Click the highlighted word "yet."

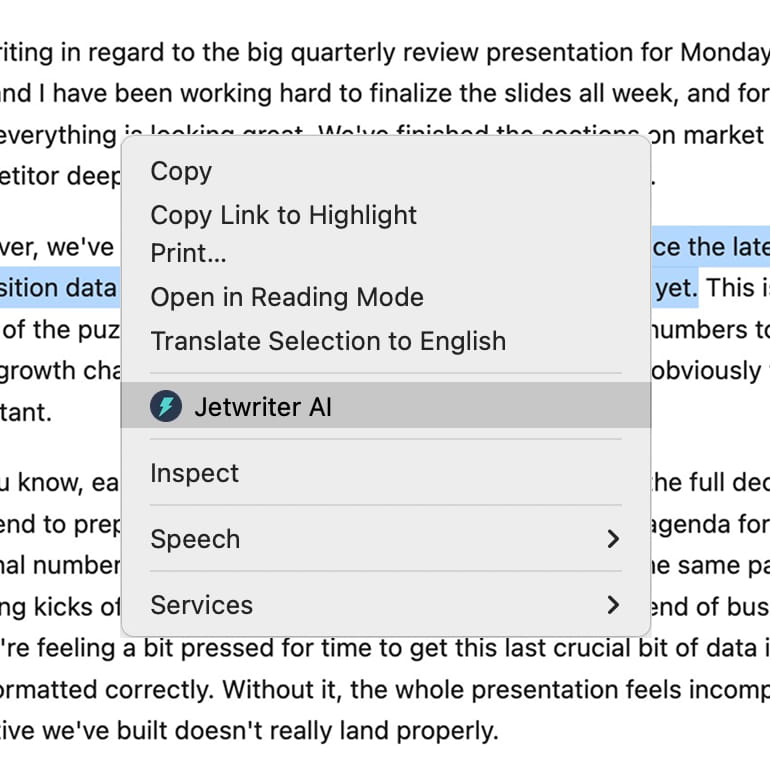[676, 288]
